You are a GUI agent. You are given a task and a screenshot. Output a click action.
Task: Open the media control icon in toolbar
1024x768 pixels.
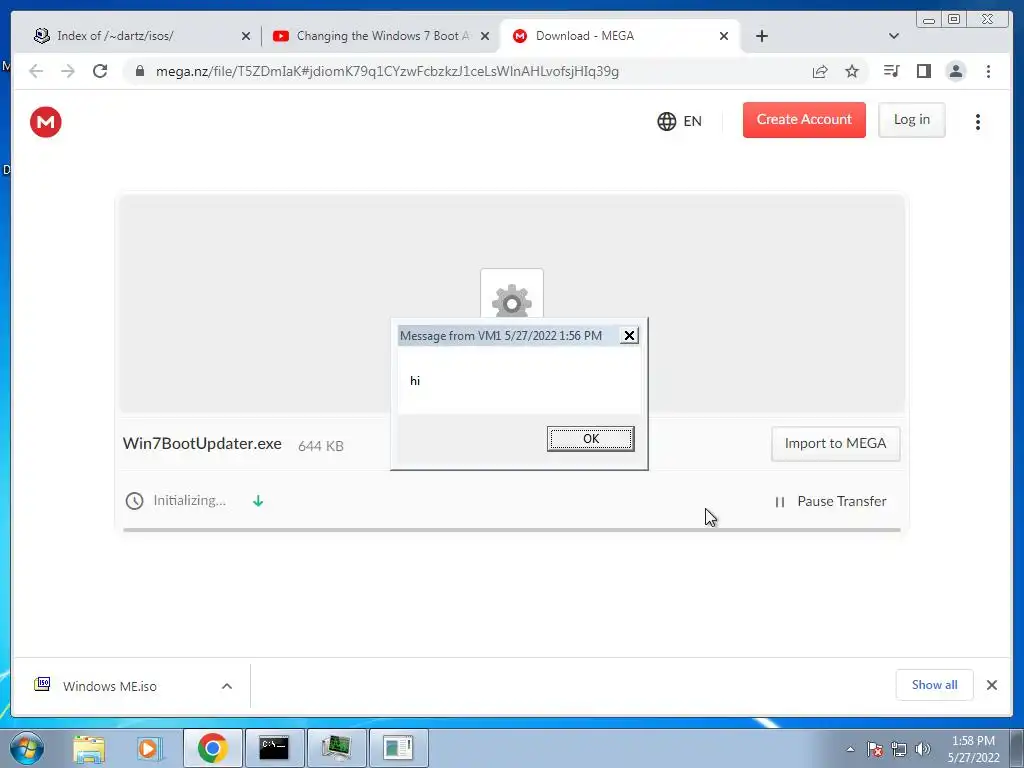point(891,71)
